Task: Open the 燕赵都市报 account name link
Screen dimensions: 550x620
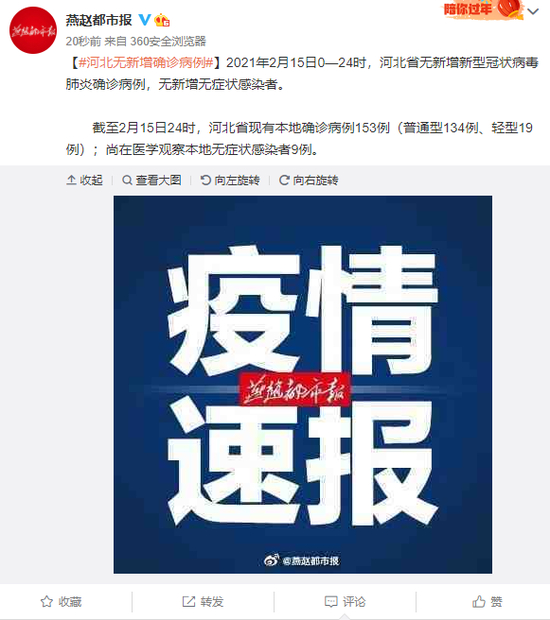Action: pos(99,20)
